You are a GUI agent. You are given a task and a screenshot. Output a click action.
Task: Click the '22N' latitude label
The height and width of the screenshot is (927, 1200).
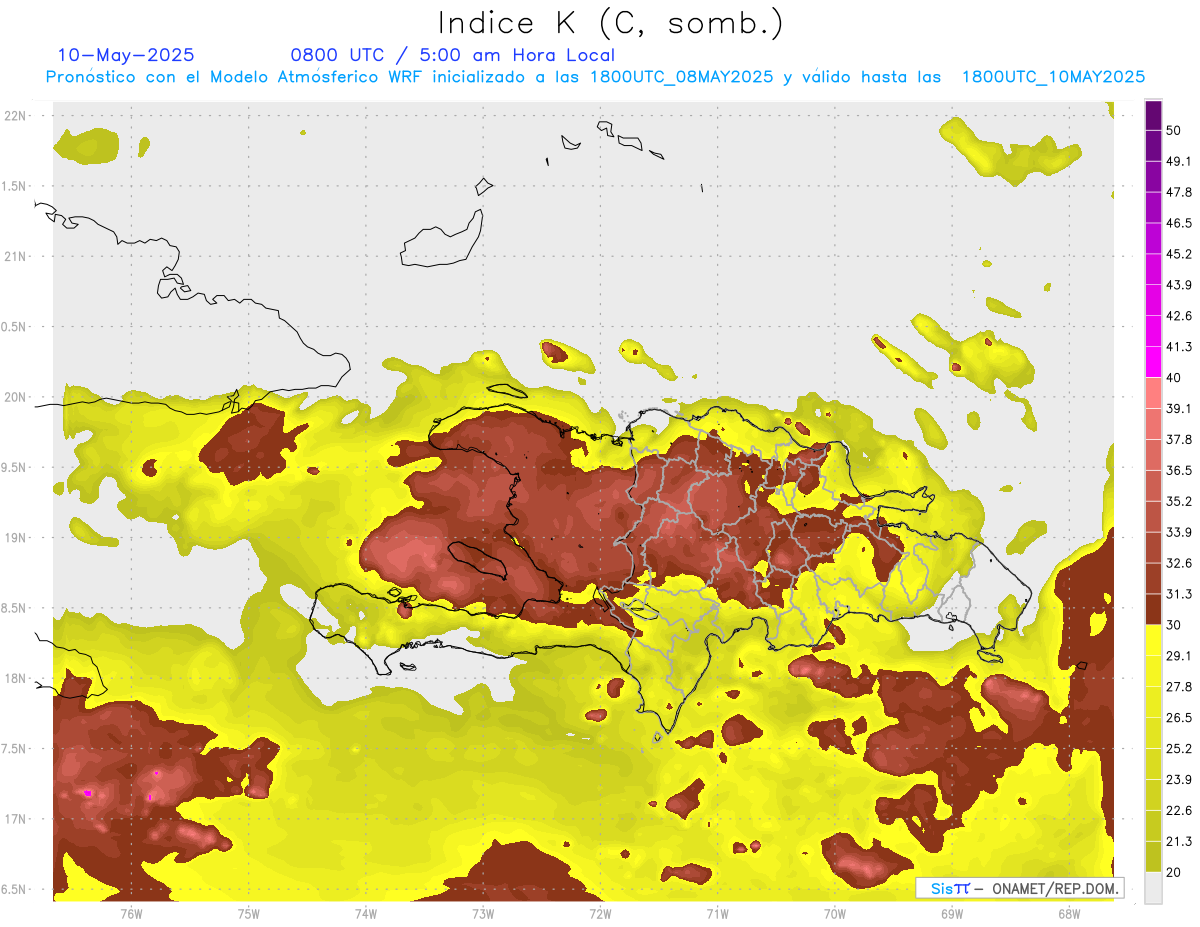(16, 115)
